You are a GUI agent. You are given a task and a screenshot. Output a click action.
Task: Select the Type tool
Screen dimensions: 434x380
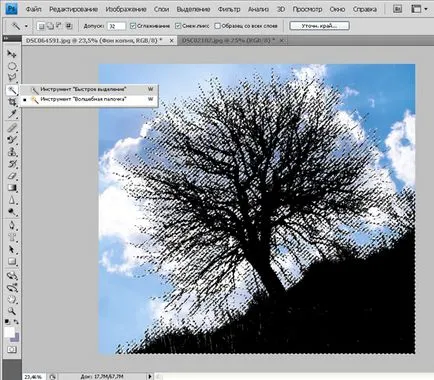pos(12,238)
